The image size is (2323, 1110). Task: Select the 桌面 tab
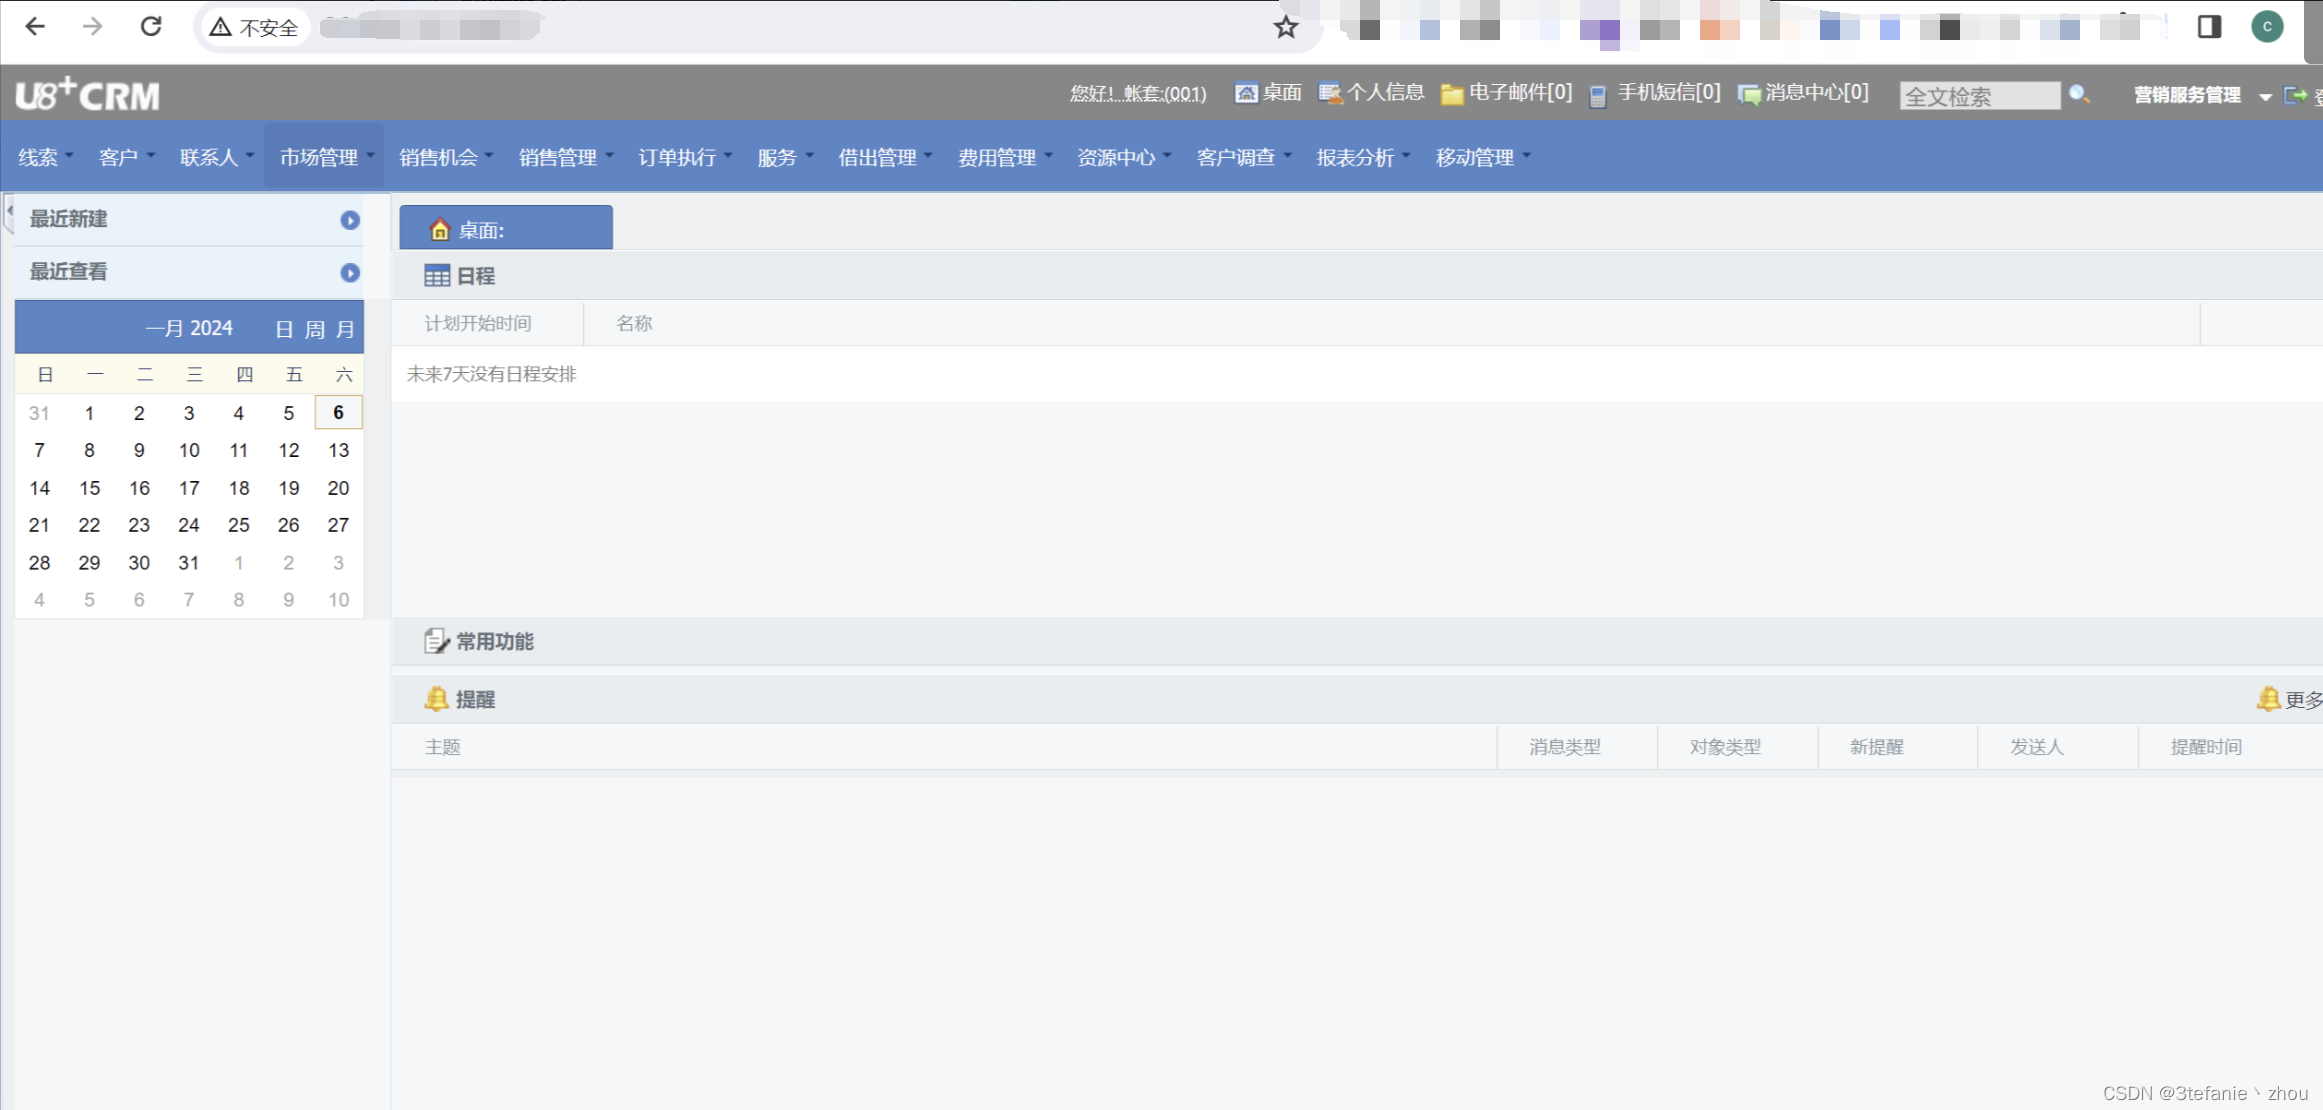click(506, 228)
